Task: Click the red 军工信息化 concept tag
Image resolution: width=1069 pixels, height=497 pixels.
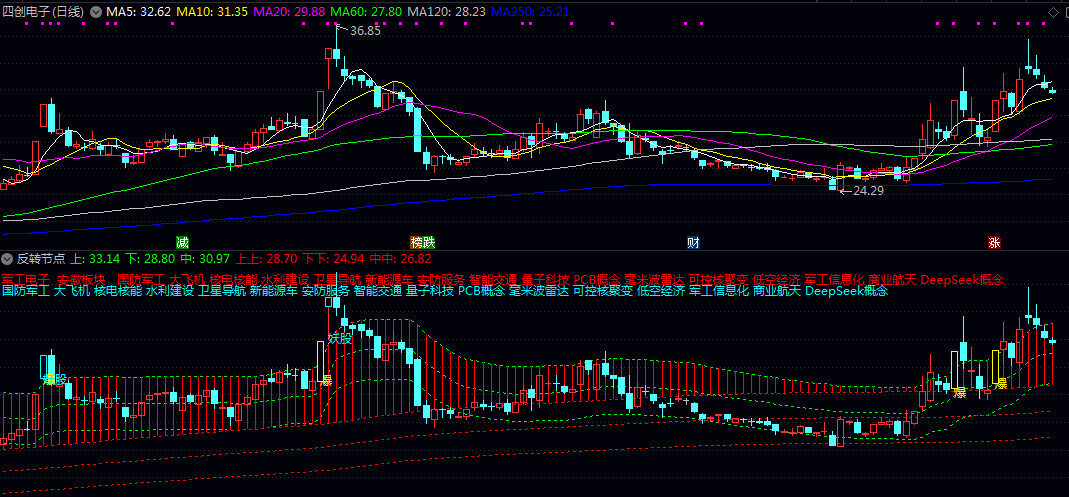Action: 835,280
